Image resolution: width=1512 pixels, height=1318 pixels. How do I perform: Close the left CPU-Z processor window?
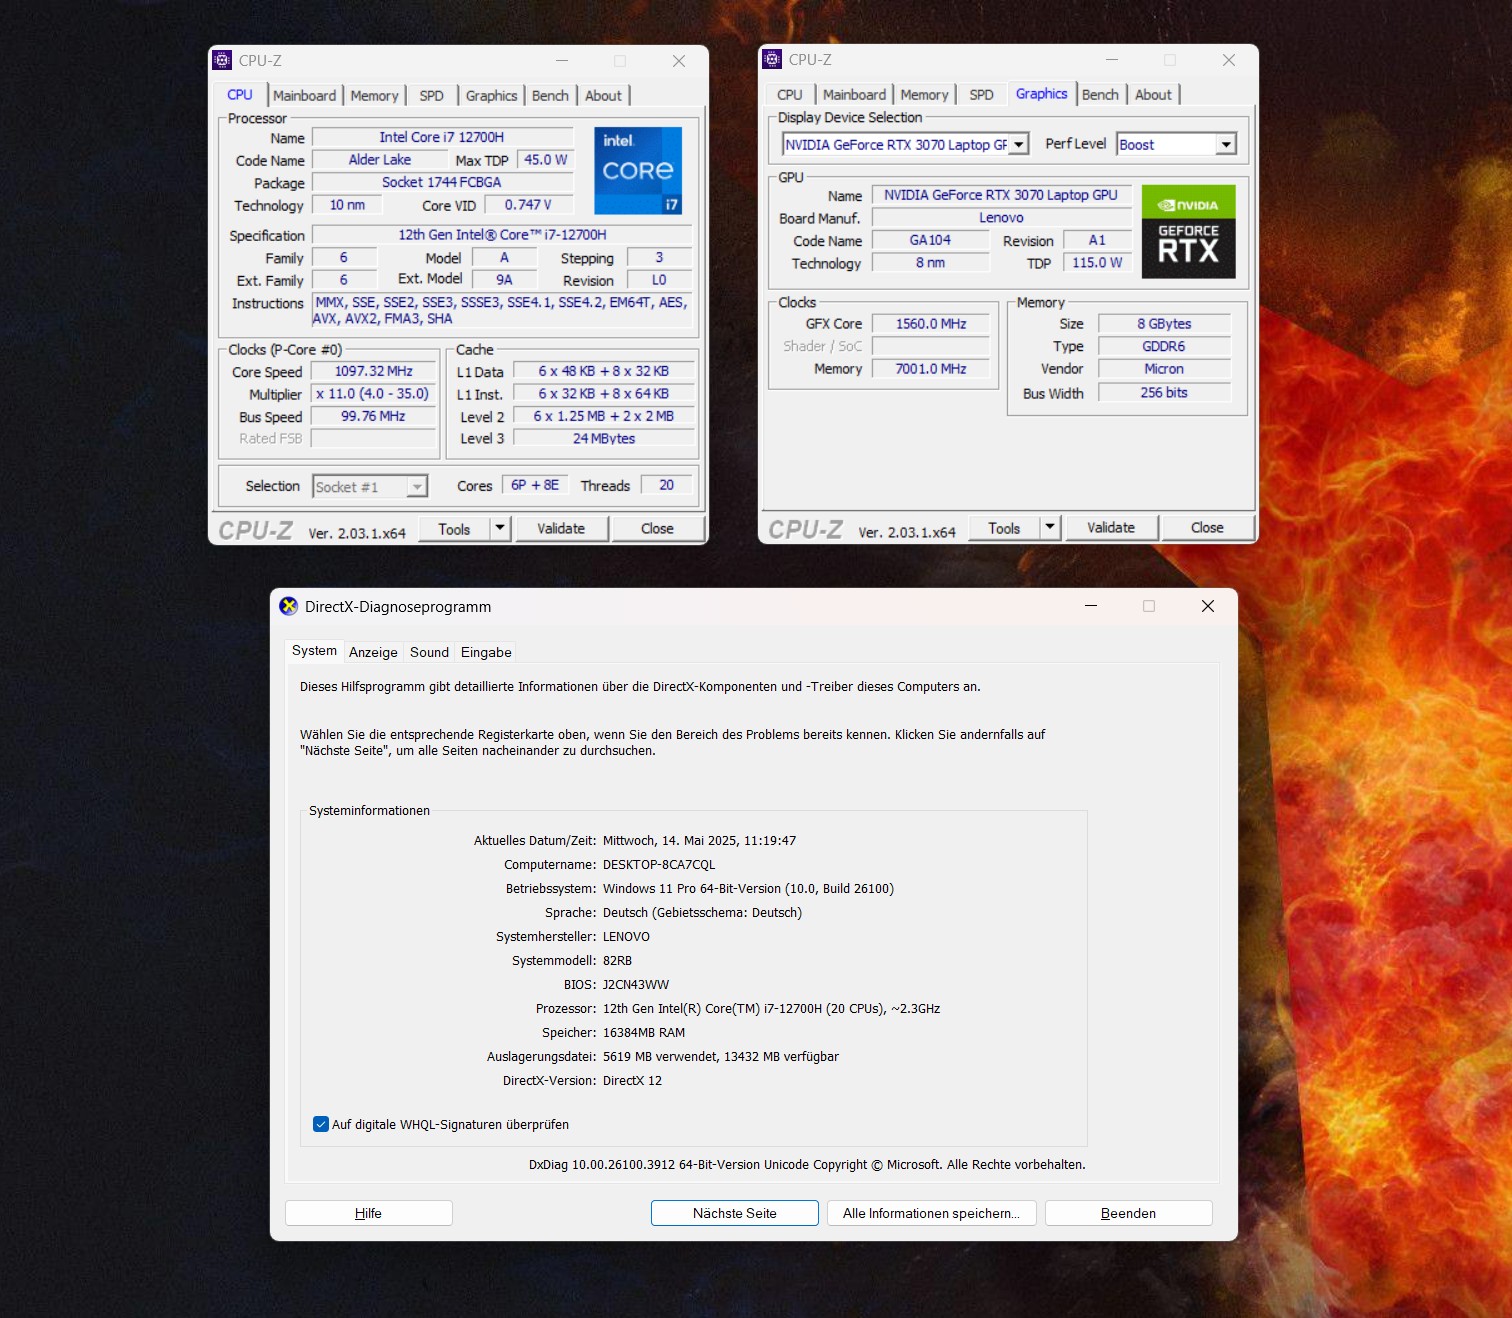click(678, 61)
